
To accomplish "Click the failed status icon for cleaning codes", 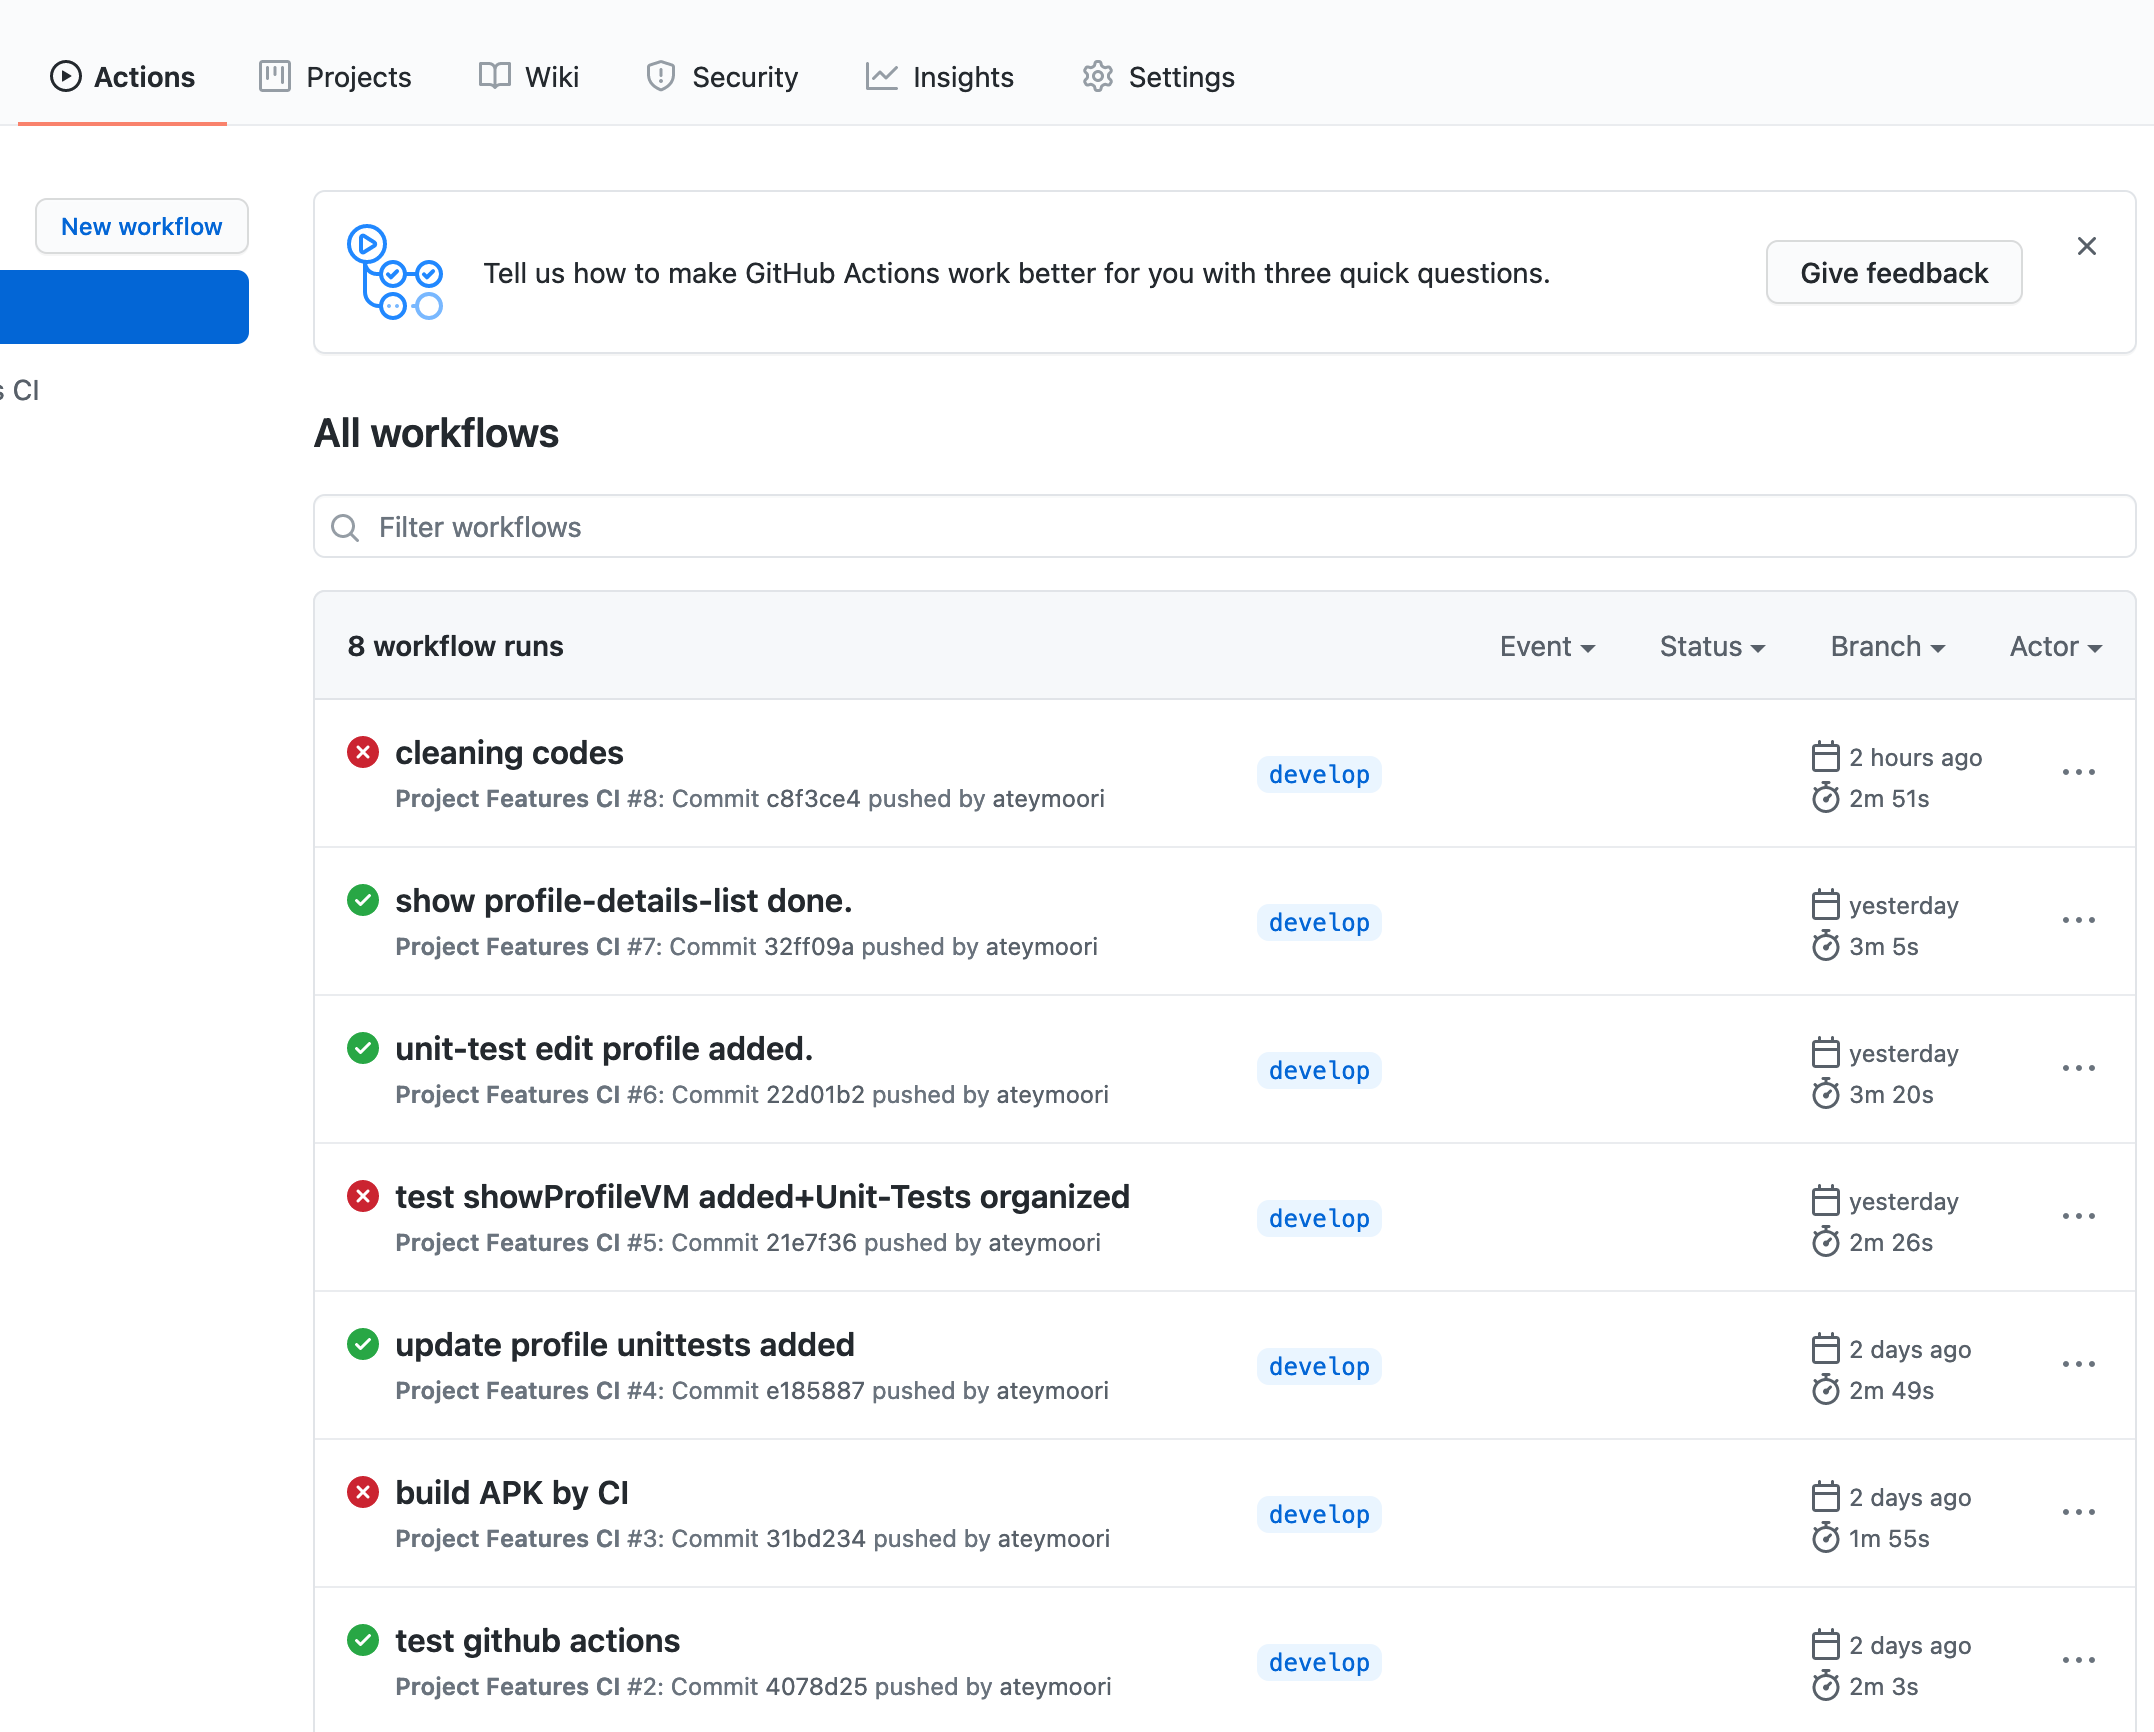I will pos(363,752).
